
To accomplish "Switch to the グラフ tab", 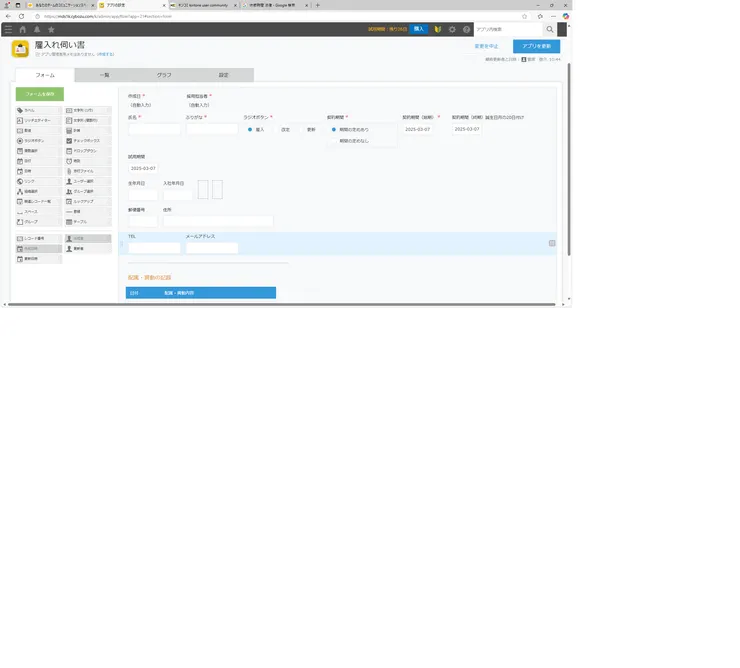I will (x=164, y=75).
